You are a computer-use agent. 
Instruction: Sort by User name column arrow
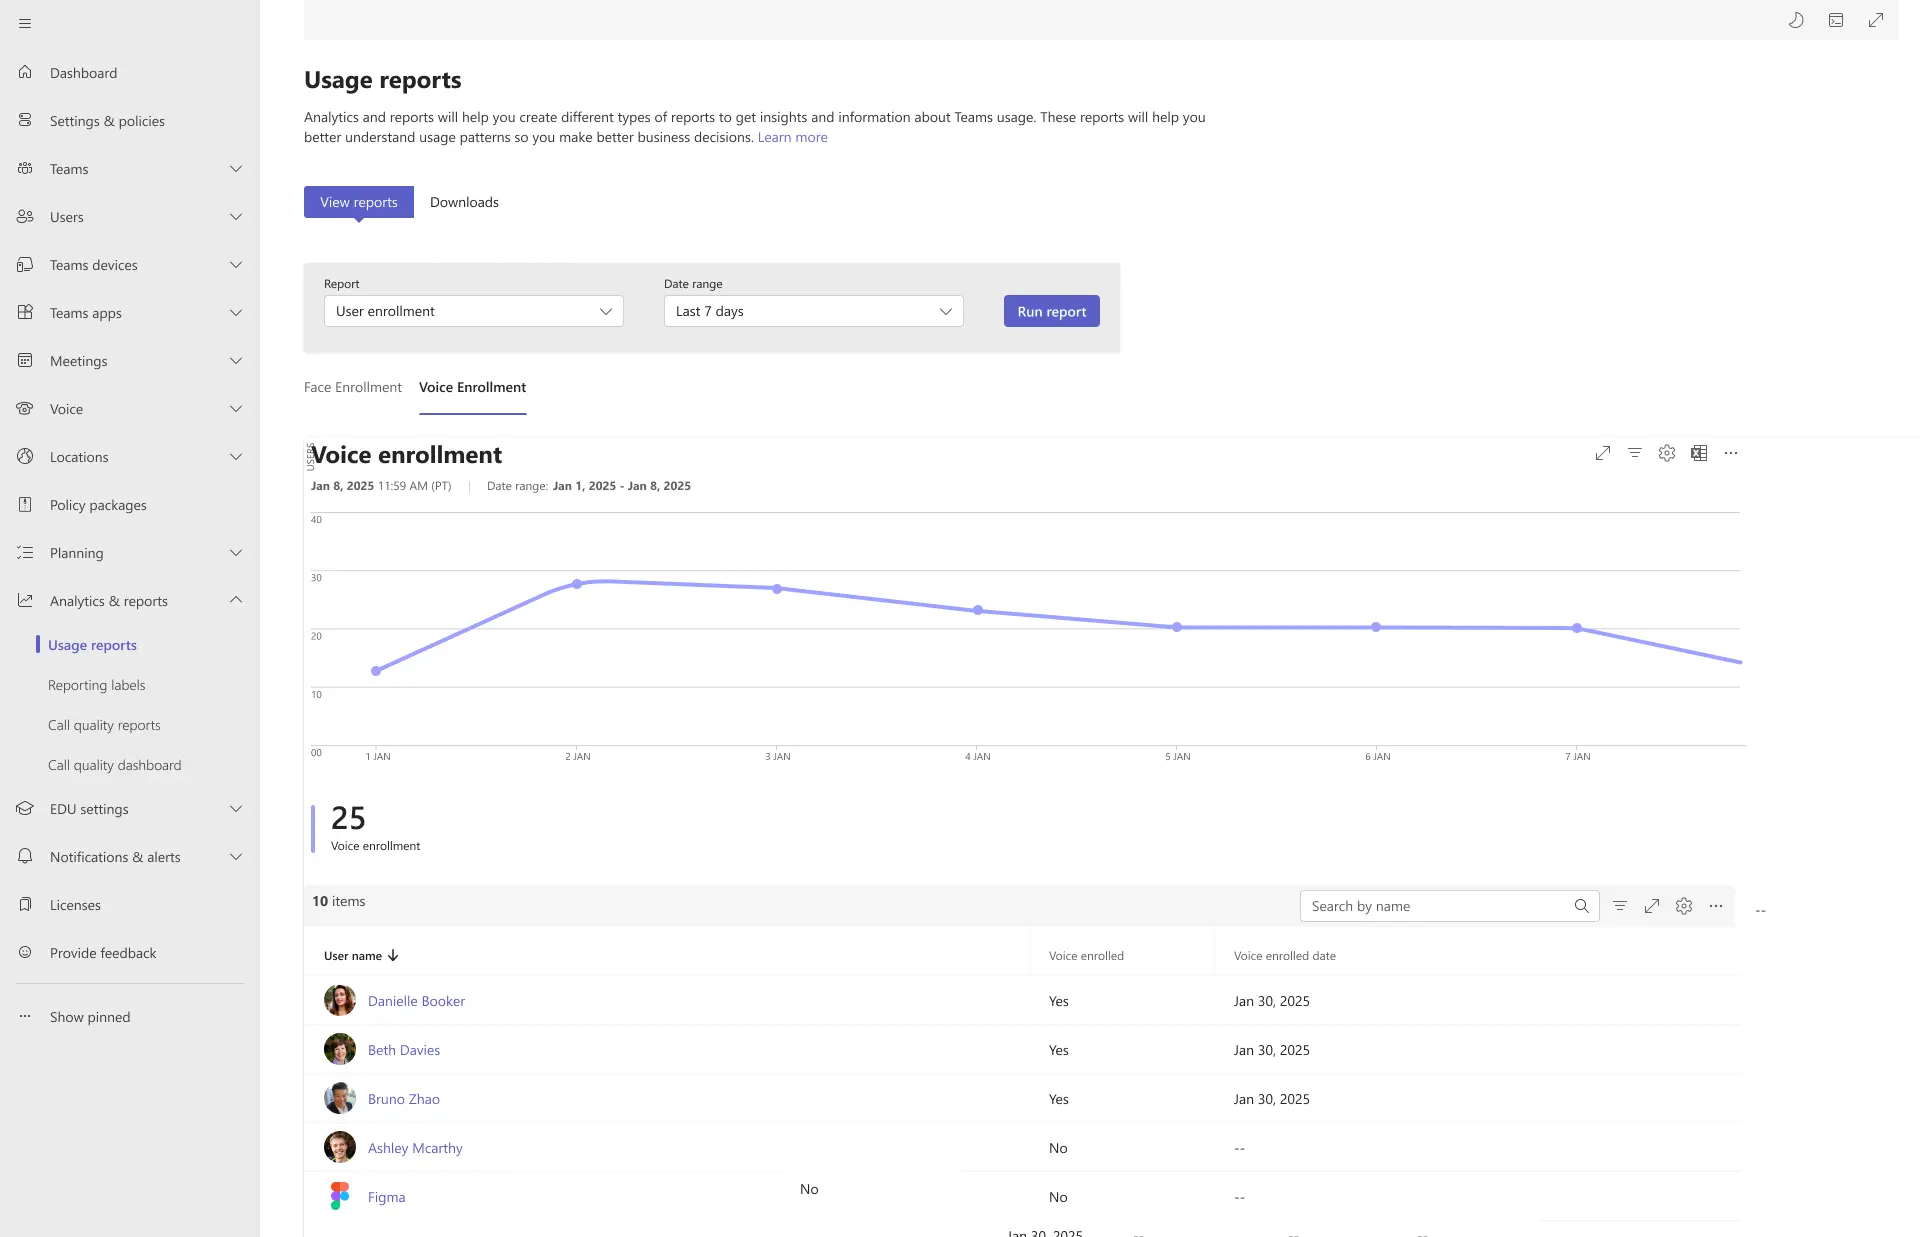tap(393, 956)
